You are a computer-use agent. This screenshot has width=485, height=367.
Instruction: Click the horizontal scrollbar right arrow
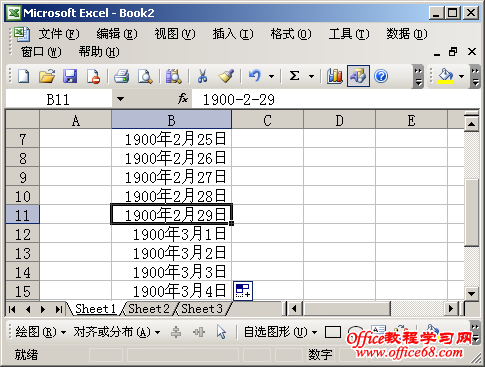451,309
